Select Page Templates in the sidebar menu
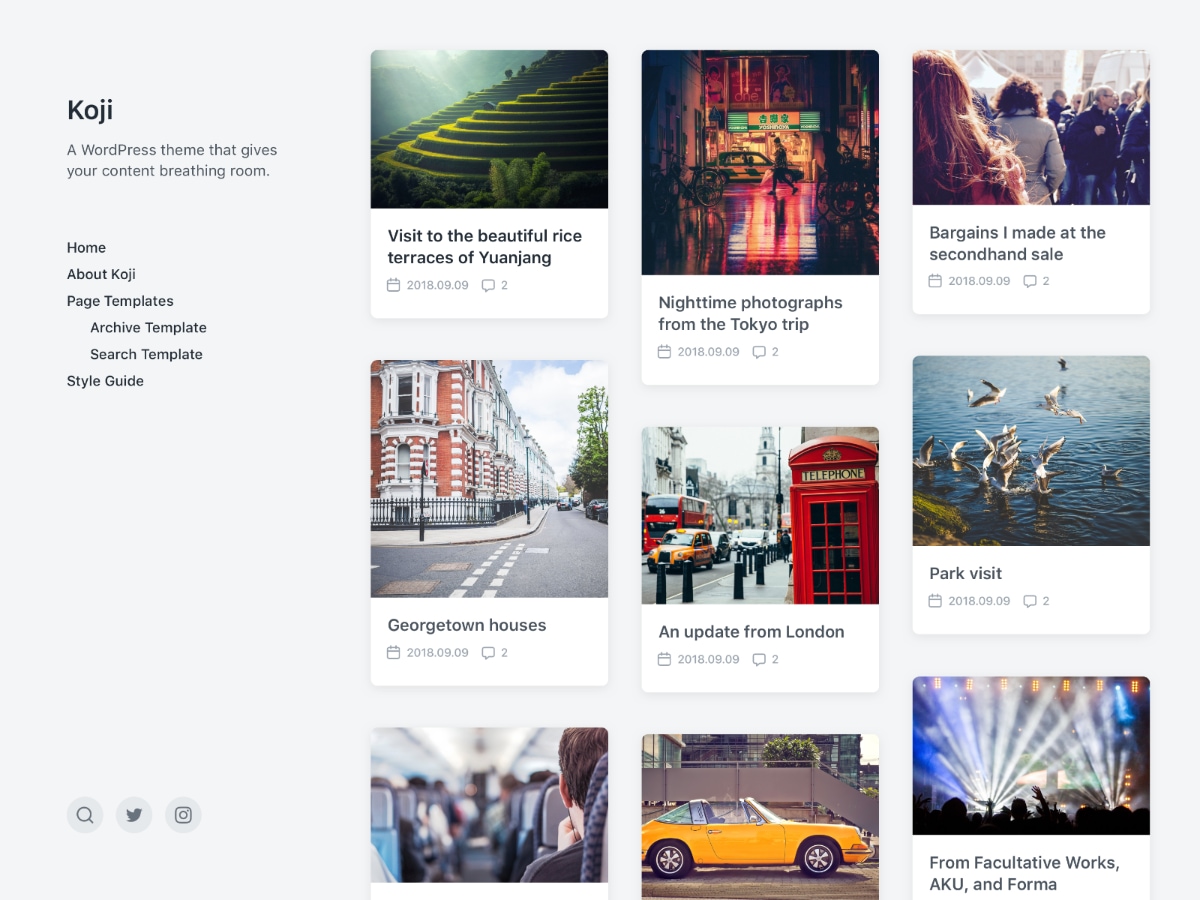1200x900 pixels. (120, 300)
